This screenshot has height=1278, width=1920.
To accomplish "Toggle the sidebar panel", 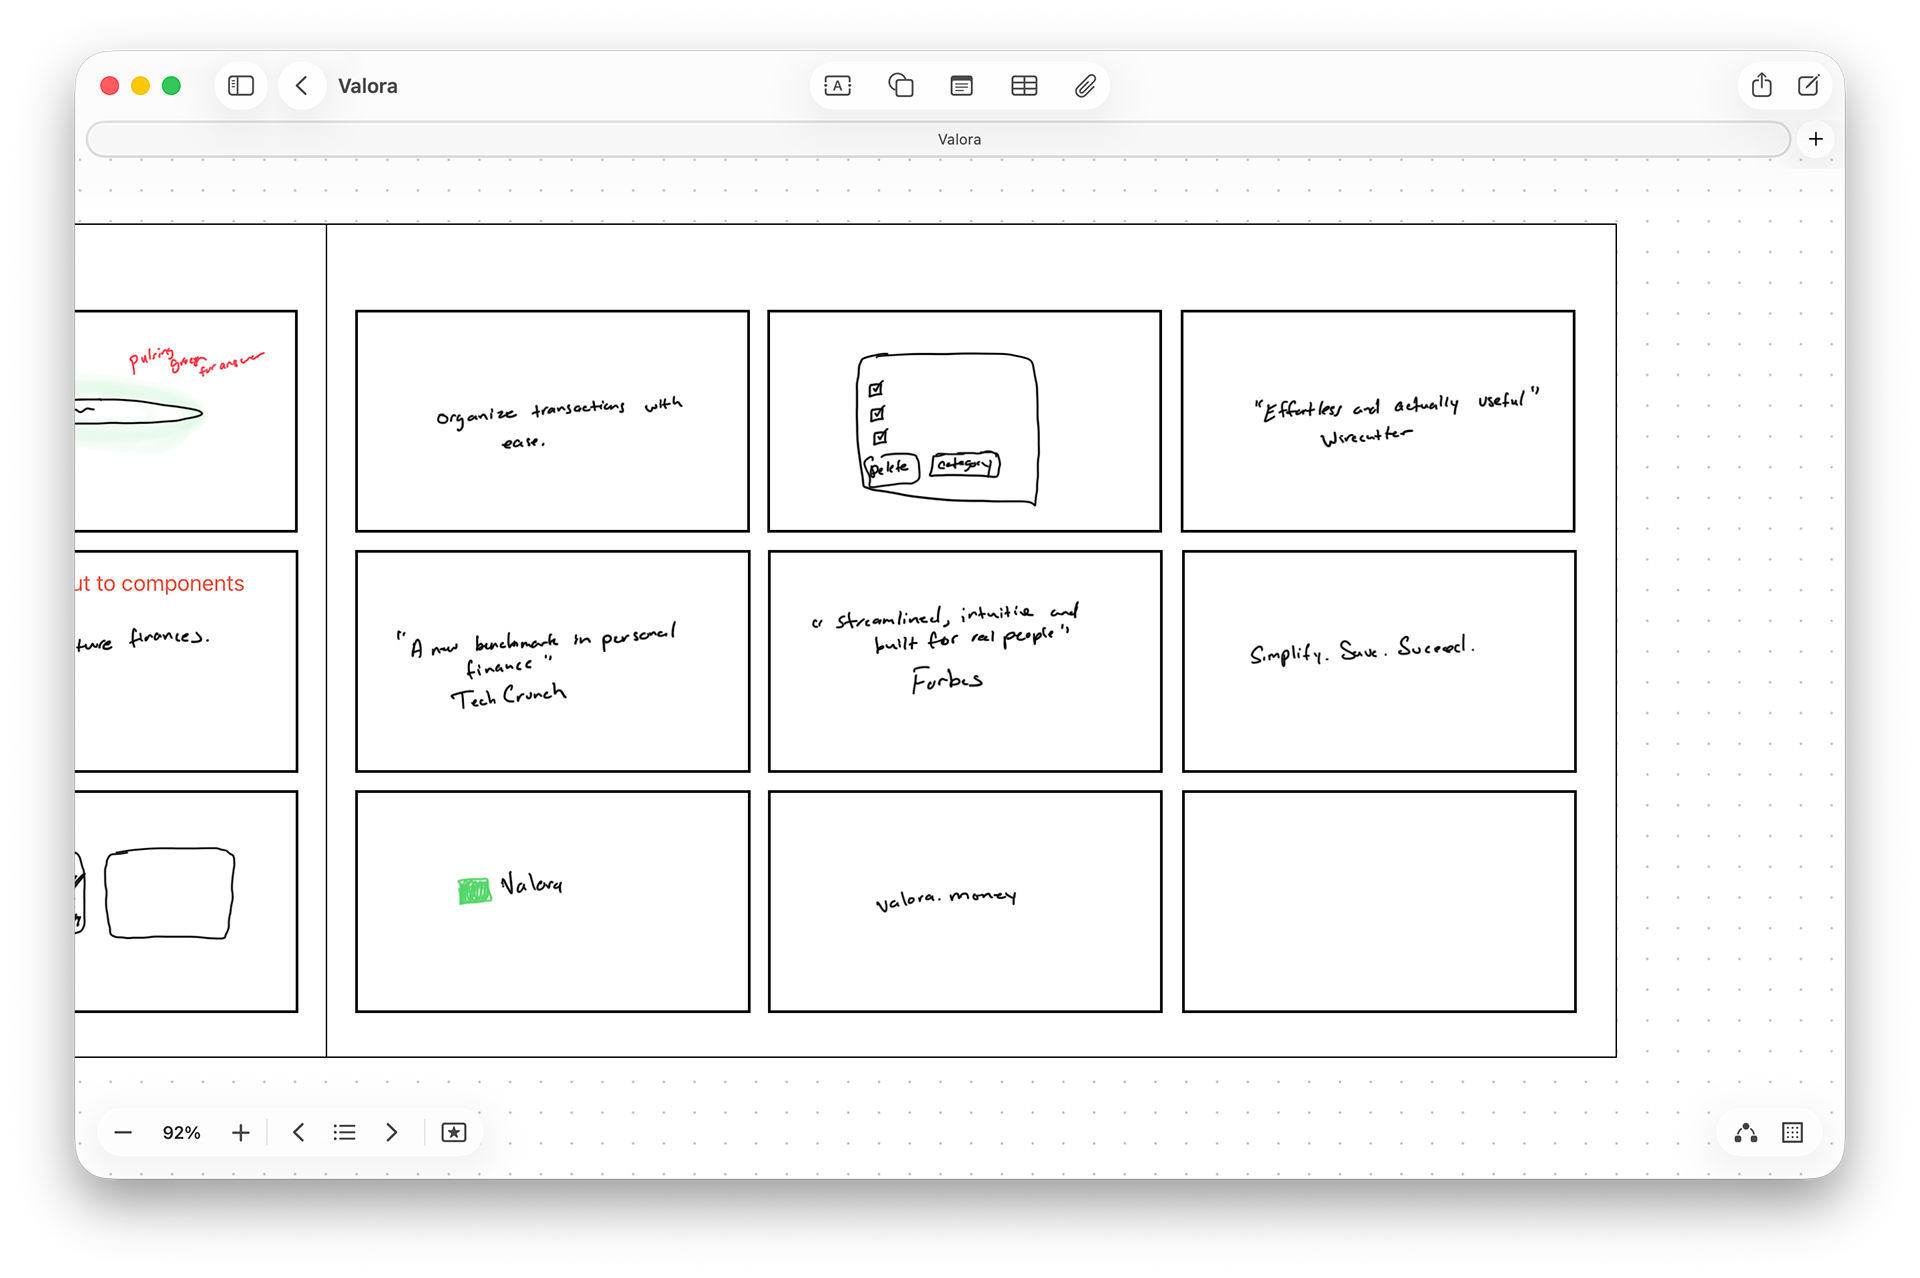I will coord(241,86).
